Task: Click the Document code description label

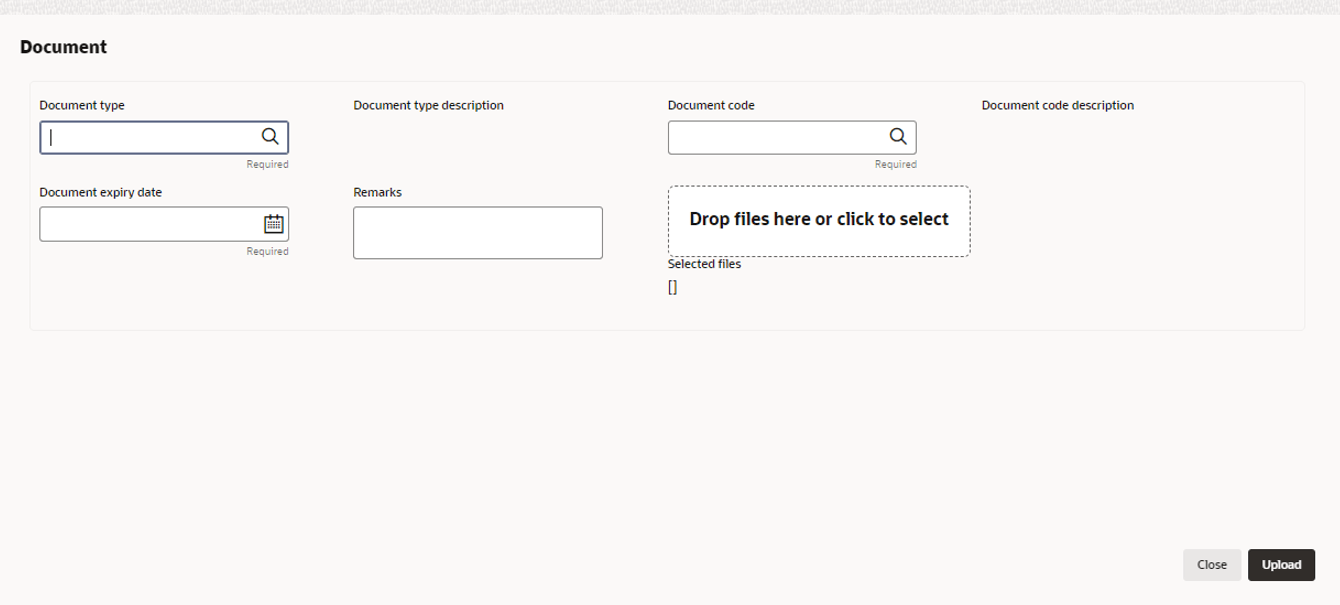Action: point(1058,105)
